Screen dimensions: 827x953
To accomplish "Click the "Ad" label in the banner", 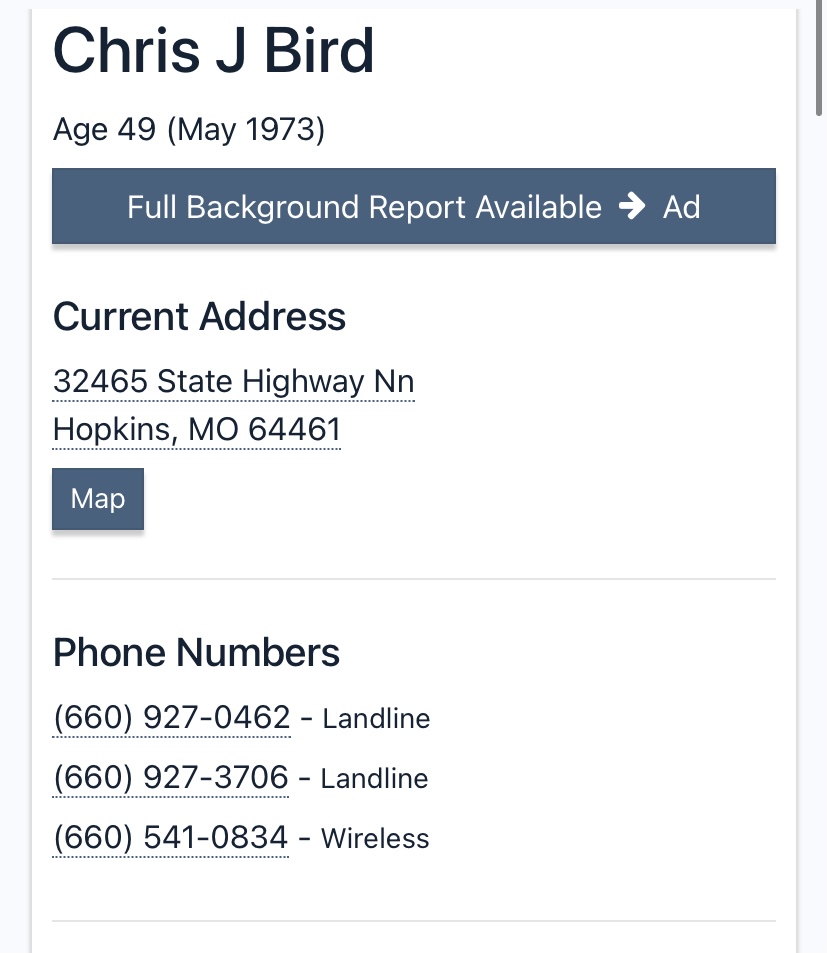I will tap(681, 207).
